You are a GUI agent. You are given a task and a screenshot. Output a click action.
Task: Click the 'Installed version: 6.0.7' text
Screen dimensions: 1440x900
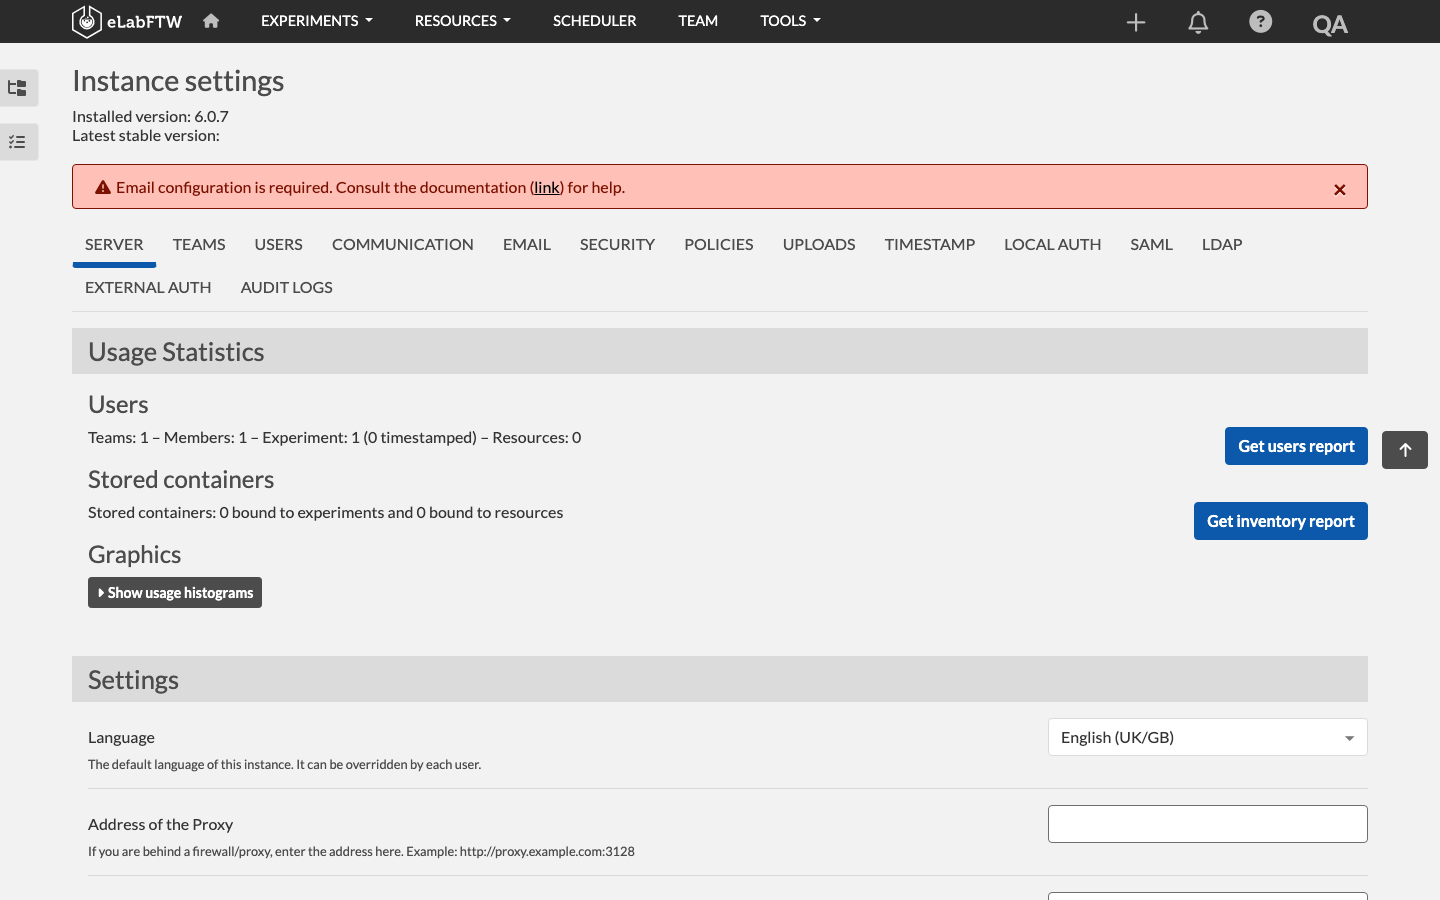pos(150,117)
